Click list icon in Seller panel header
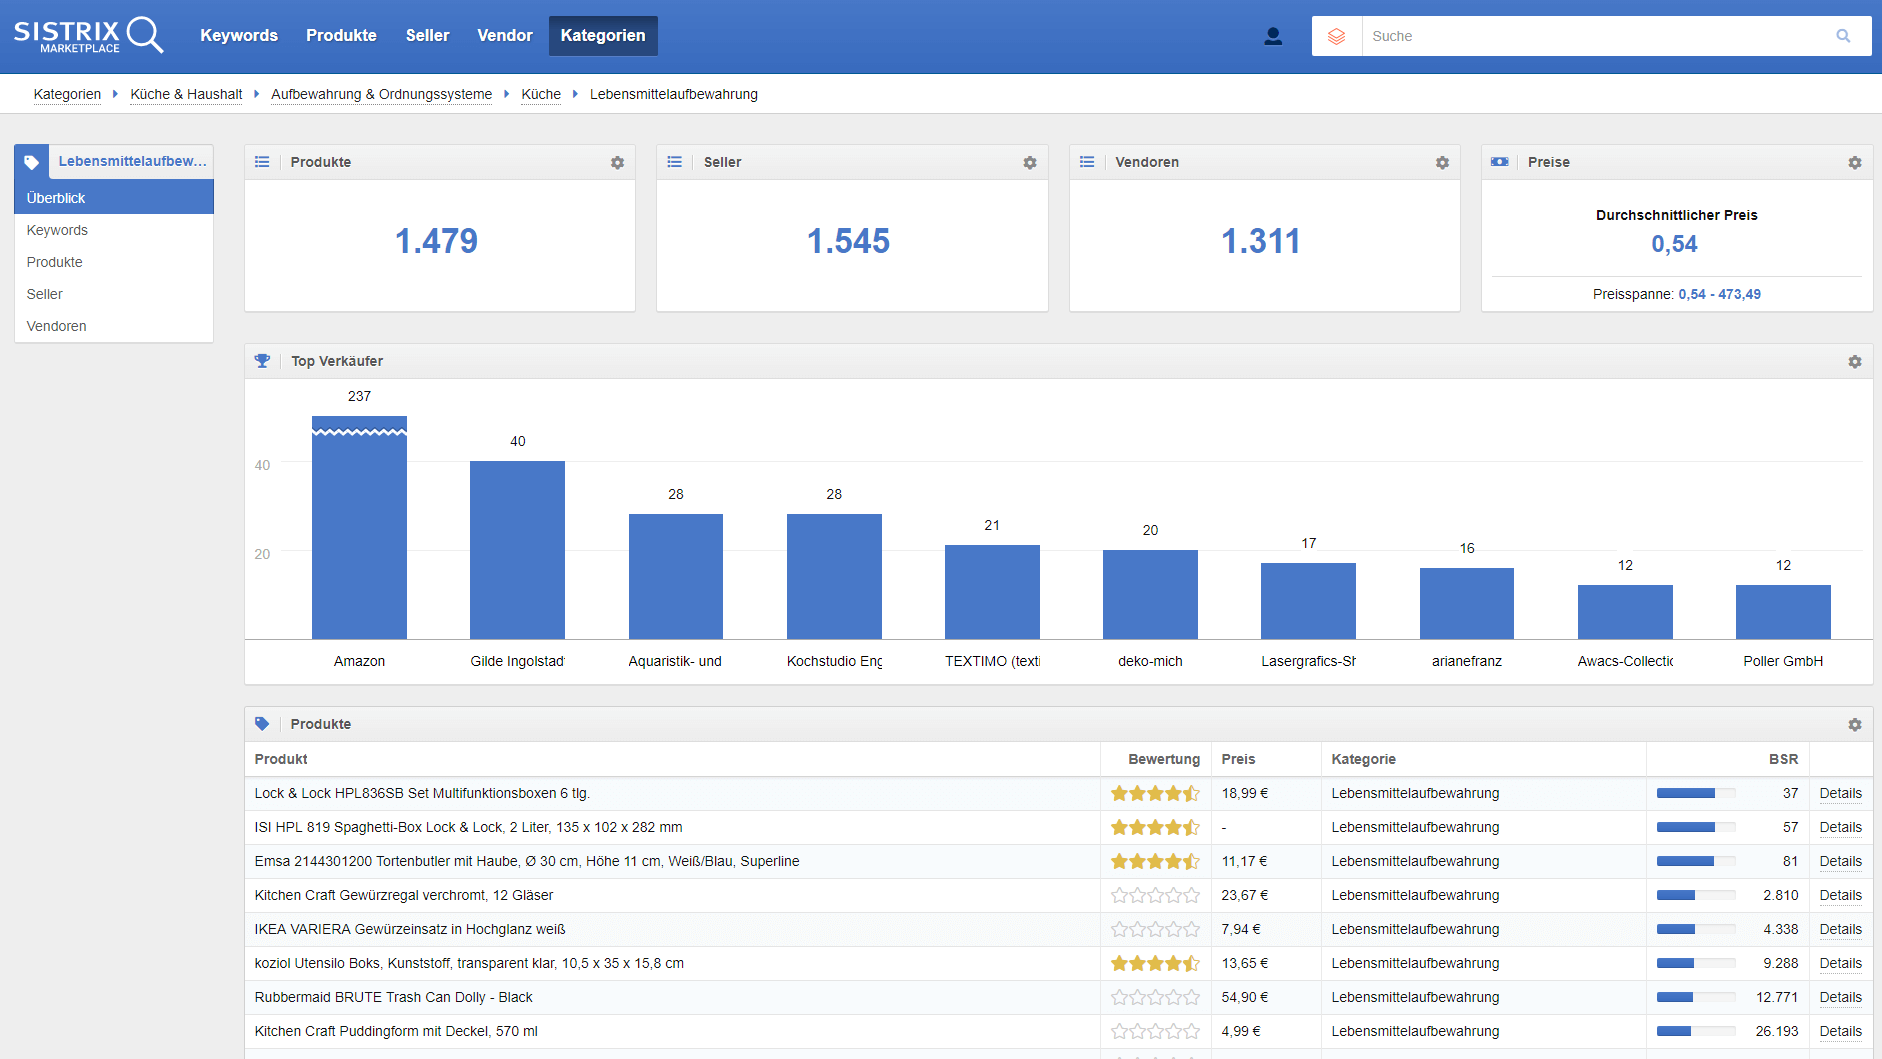Screen dimensions: 1882x1059 [x=675, y=162]
